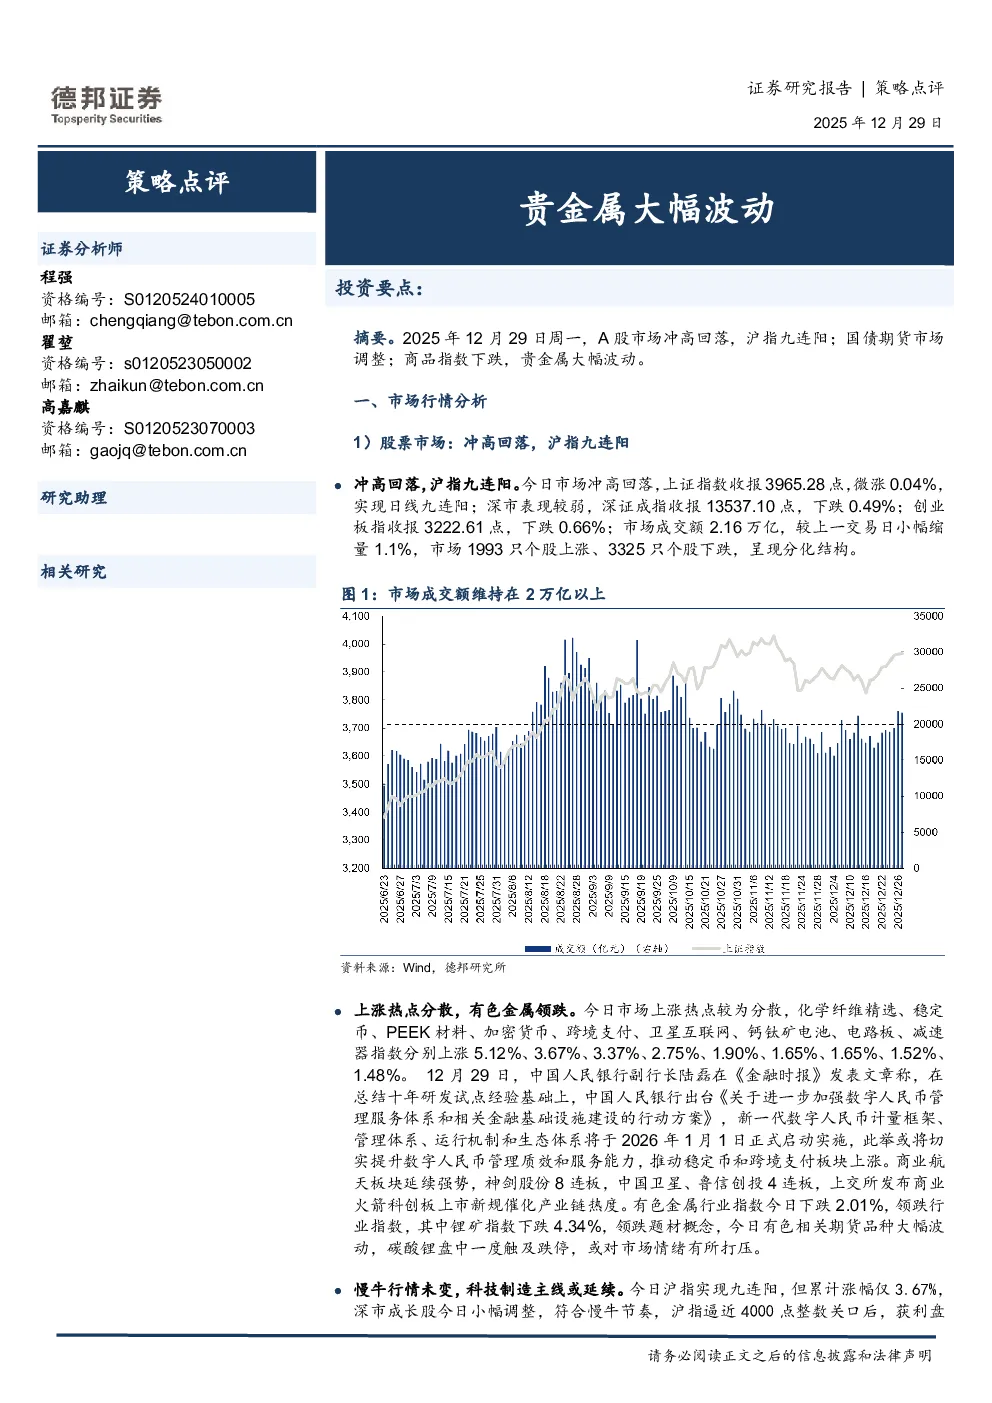This screenshot has height=1403, width=992.
Task: Select the percentage 5.12% in paragraph
Action: [498, 1054]
